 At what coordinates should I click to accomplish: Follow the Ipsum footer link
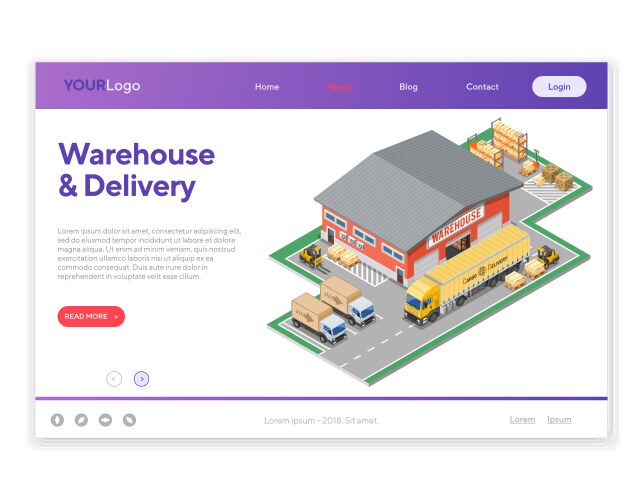pos(559,420)
